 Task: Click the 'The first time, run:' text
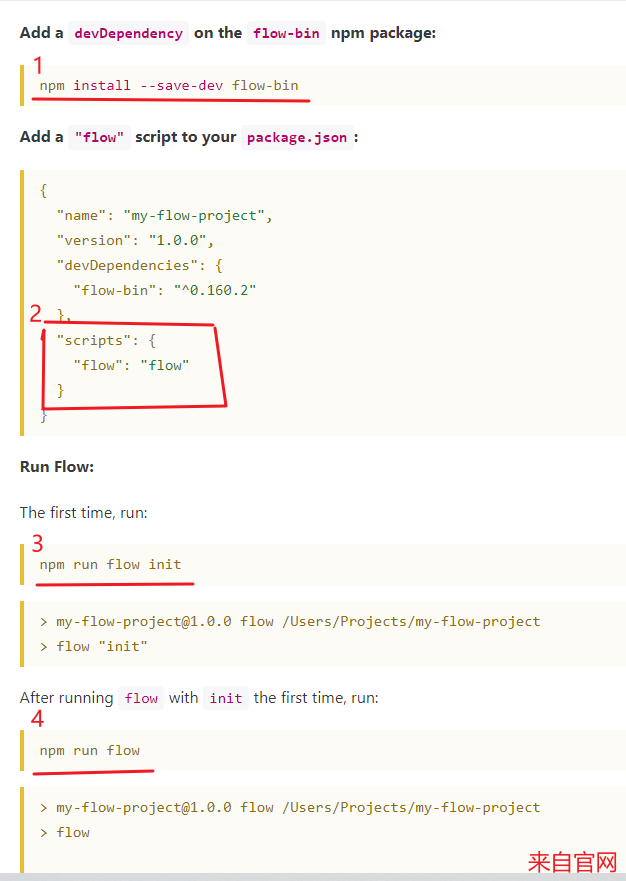(x=84, y=512)
